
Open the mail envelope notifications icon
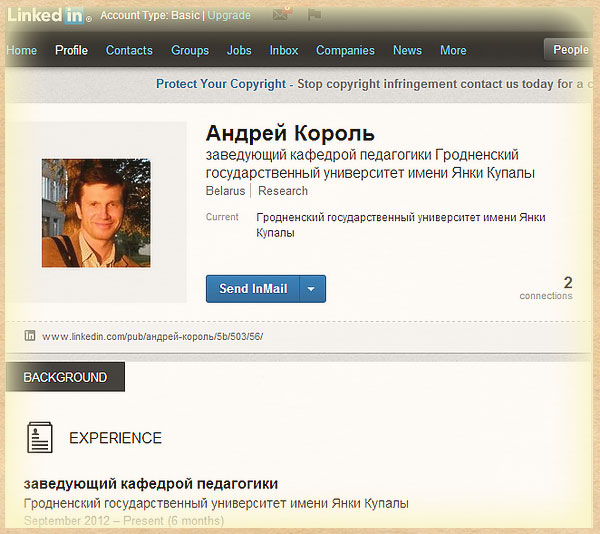[281, 16]
